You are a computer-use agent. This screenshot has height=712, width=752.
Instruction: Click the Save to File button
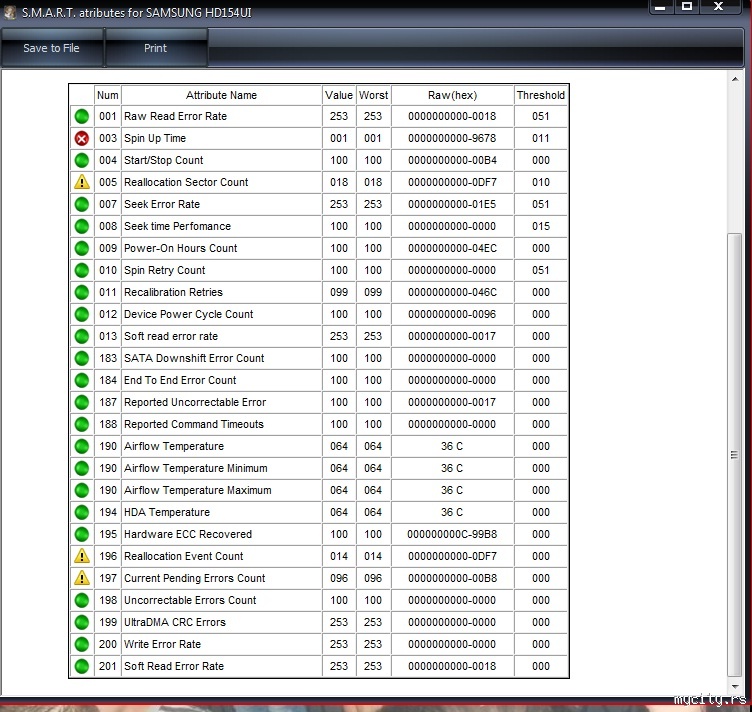click(x=52, y=48)
